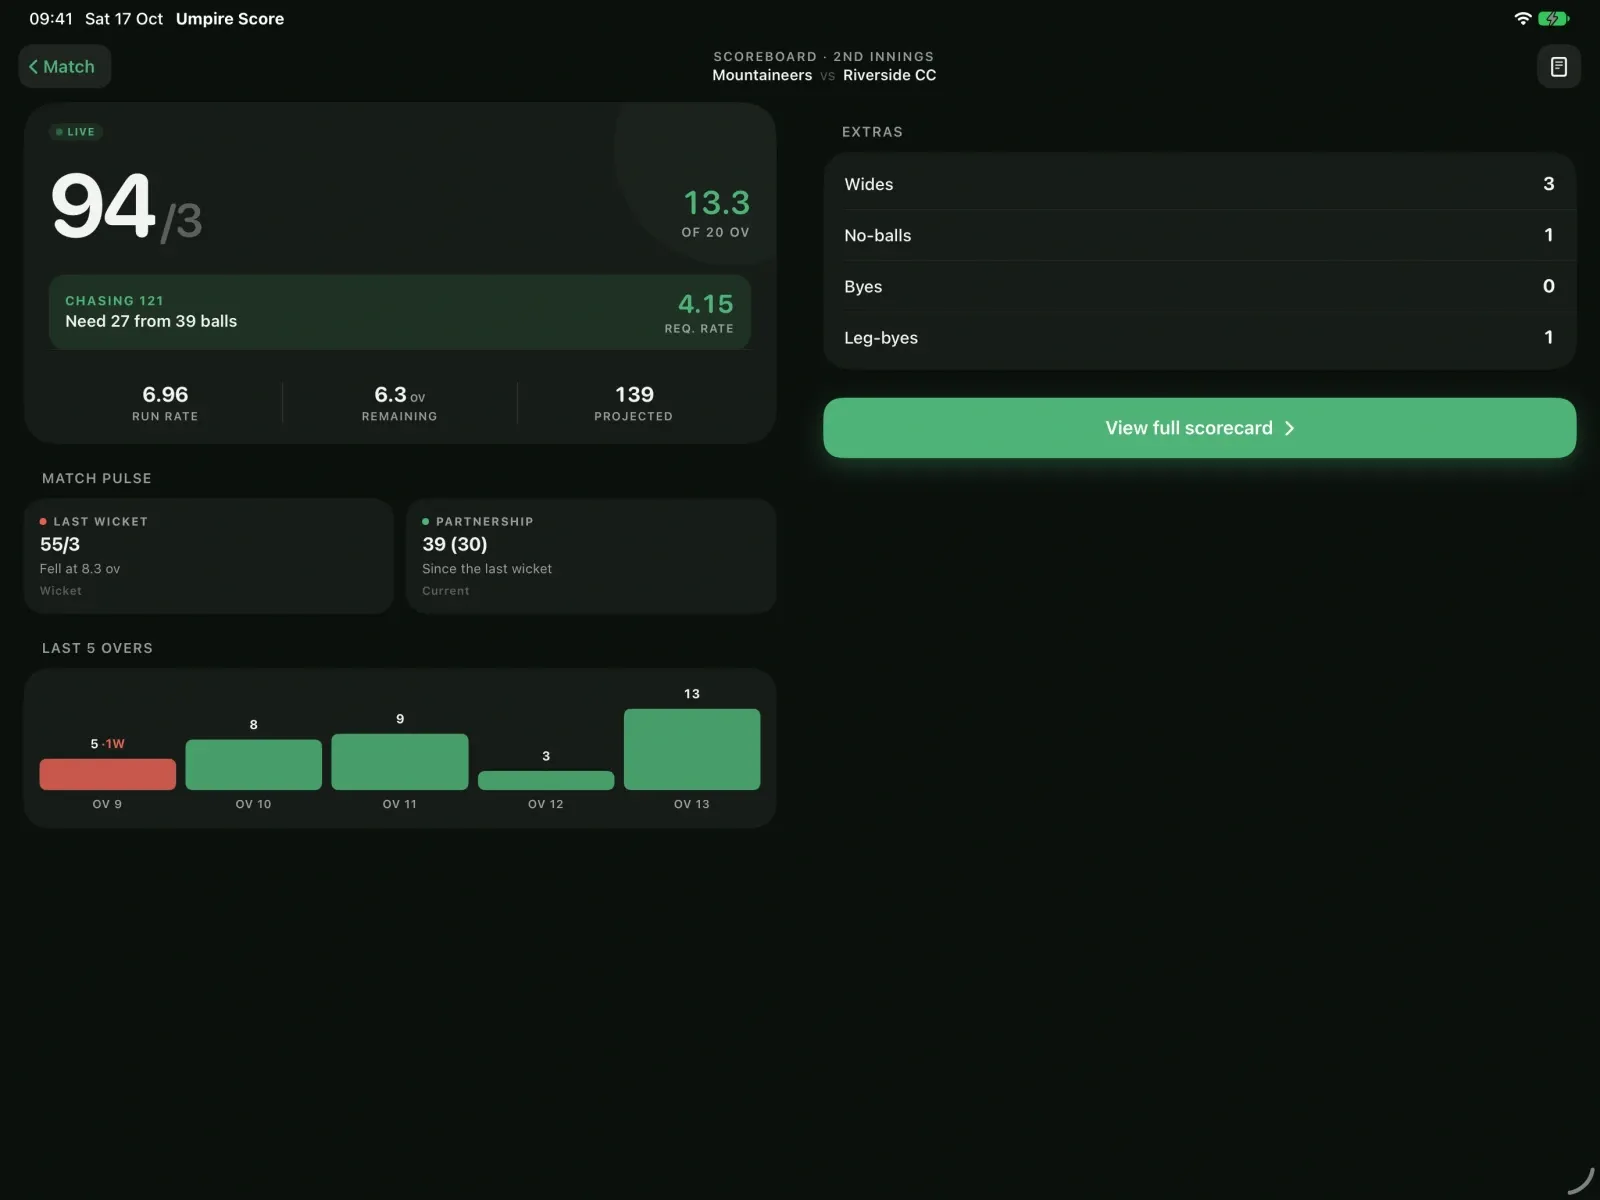
Task: Open the scorecard document icon
Action: (x=1558, y=67)
